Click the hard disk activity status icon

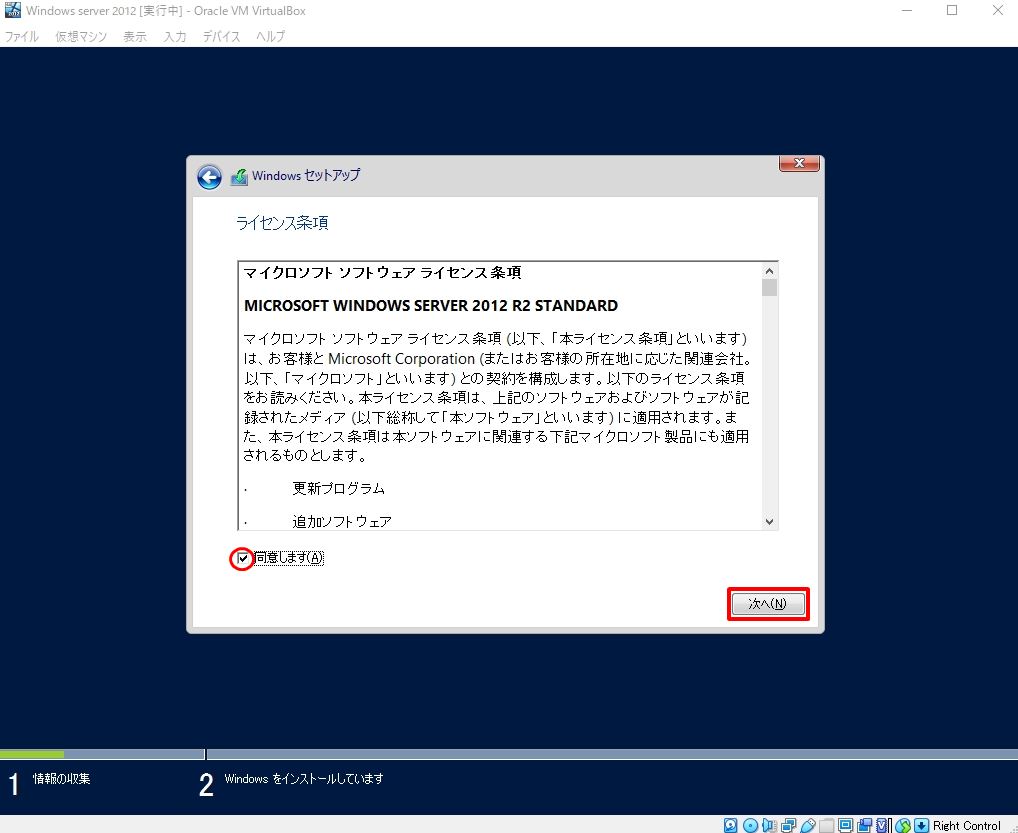730,825
